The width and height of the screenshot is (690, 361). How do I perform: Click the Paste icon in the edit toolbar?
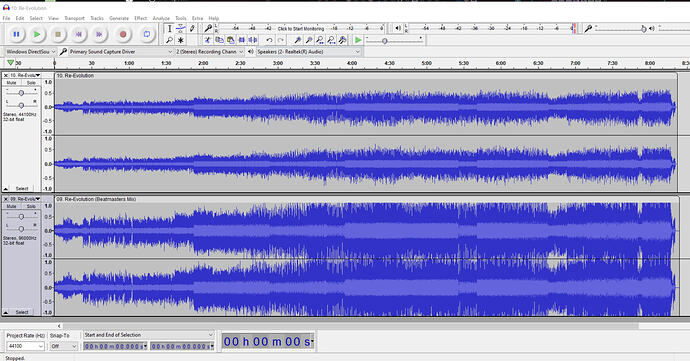pyautogui.click(x=230, y=40)
